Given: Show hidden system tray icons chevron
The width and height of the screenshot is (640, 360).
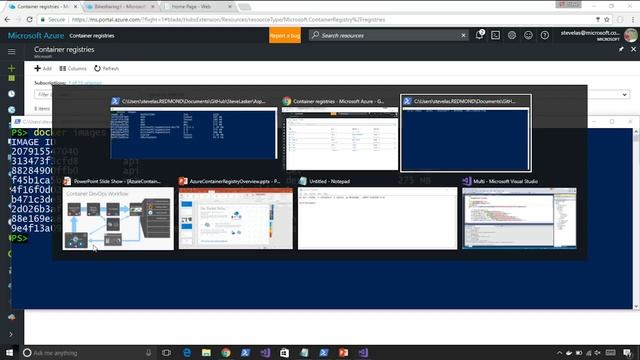Looking at the screenshot, I should click(560, 353).
